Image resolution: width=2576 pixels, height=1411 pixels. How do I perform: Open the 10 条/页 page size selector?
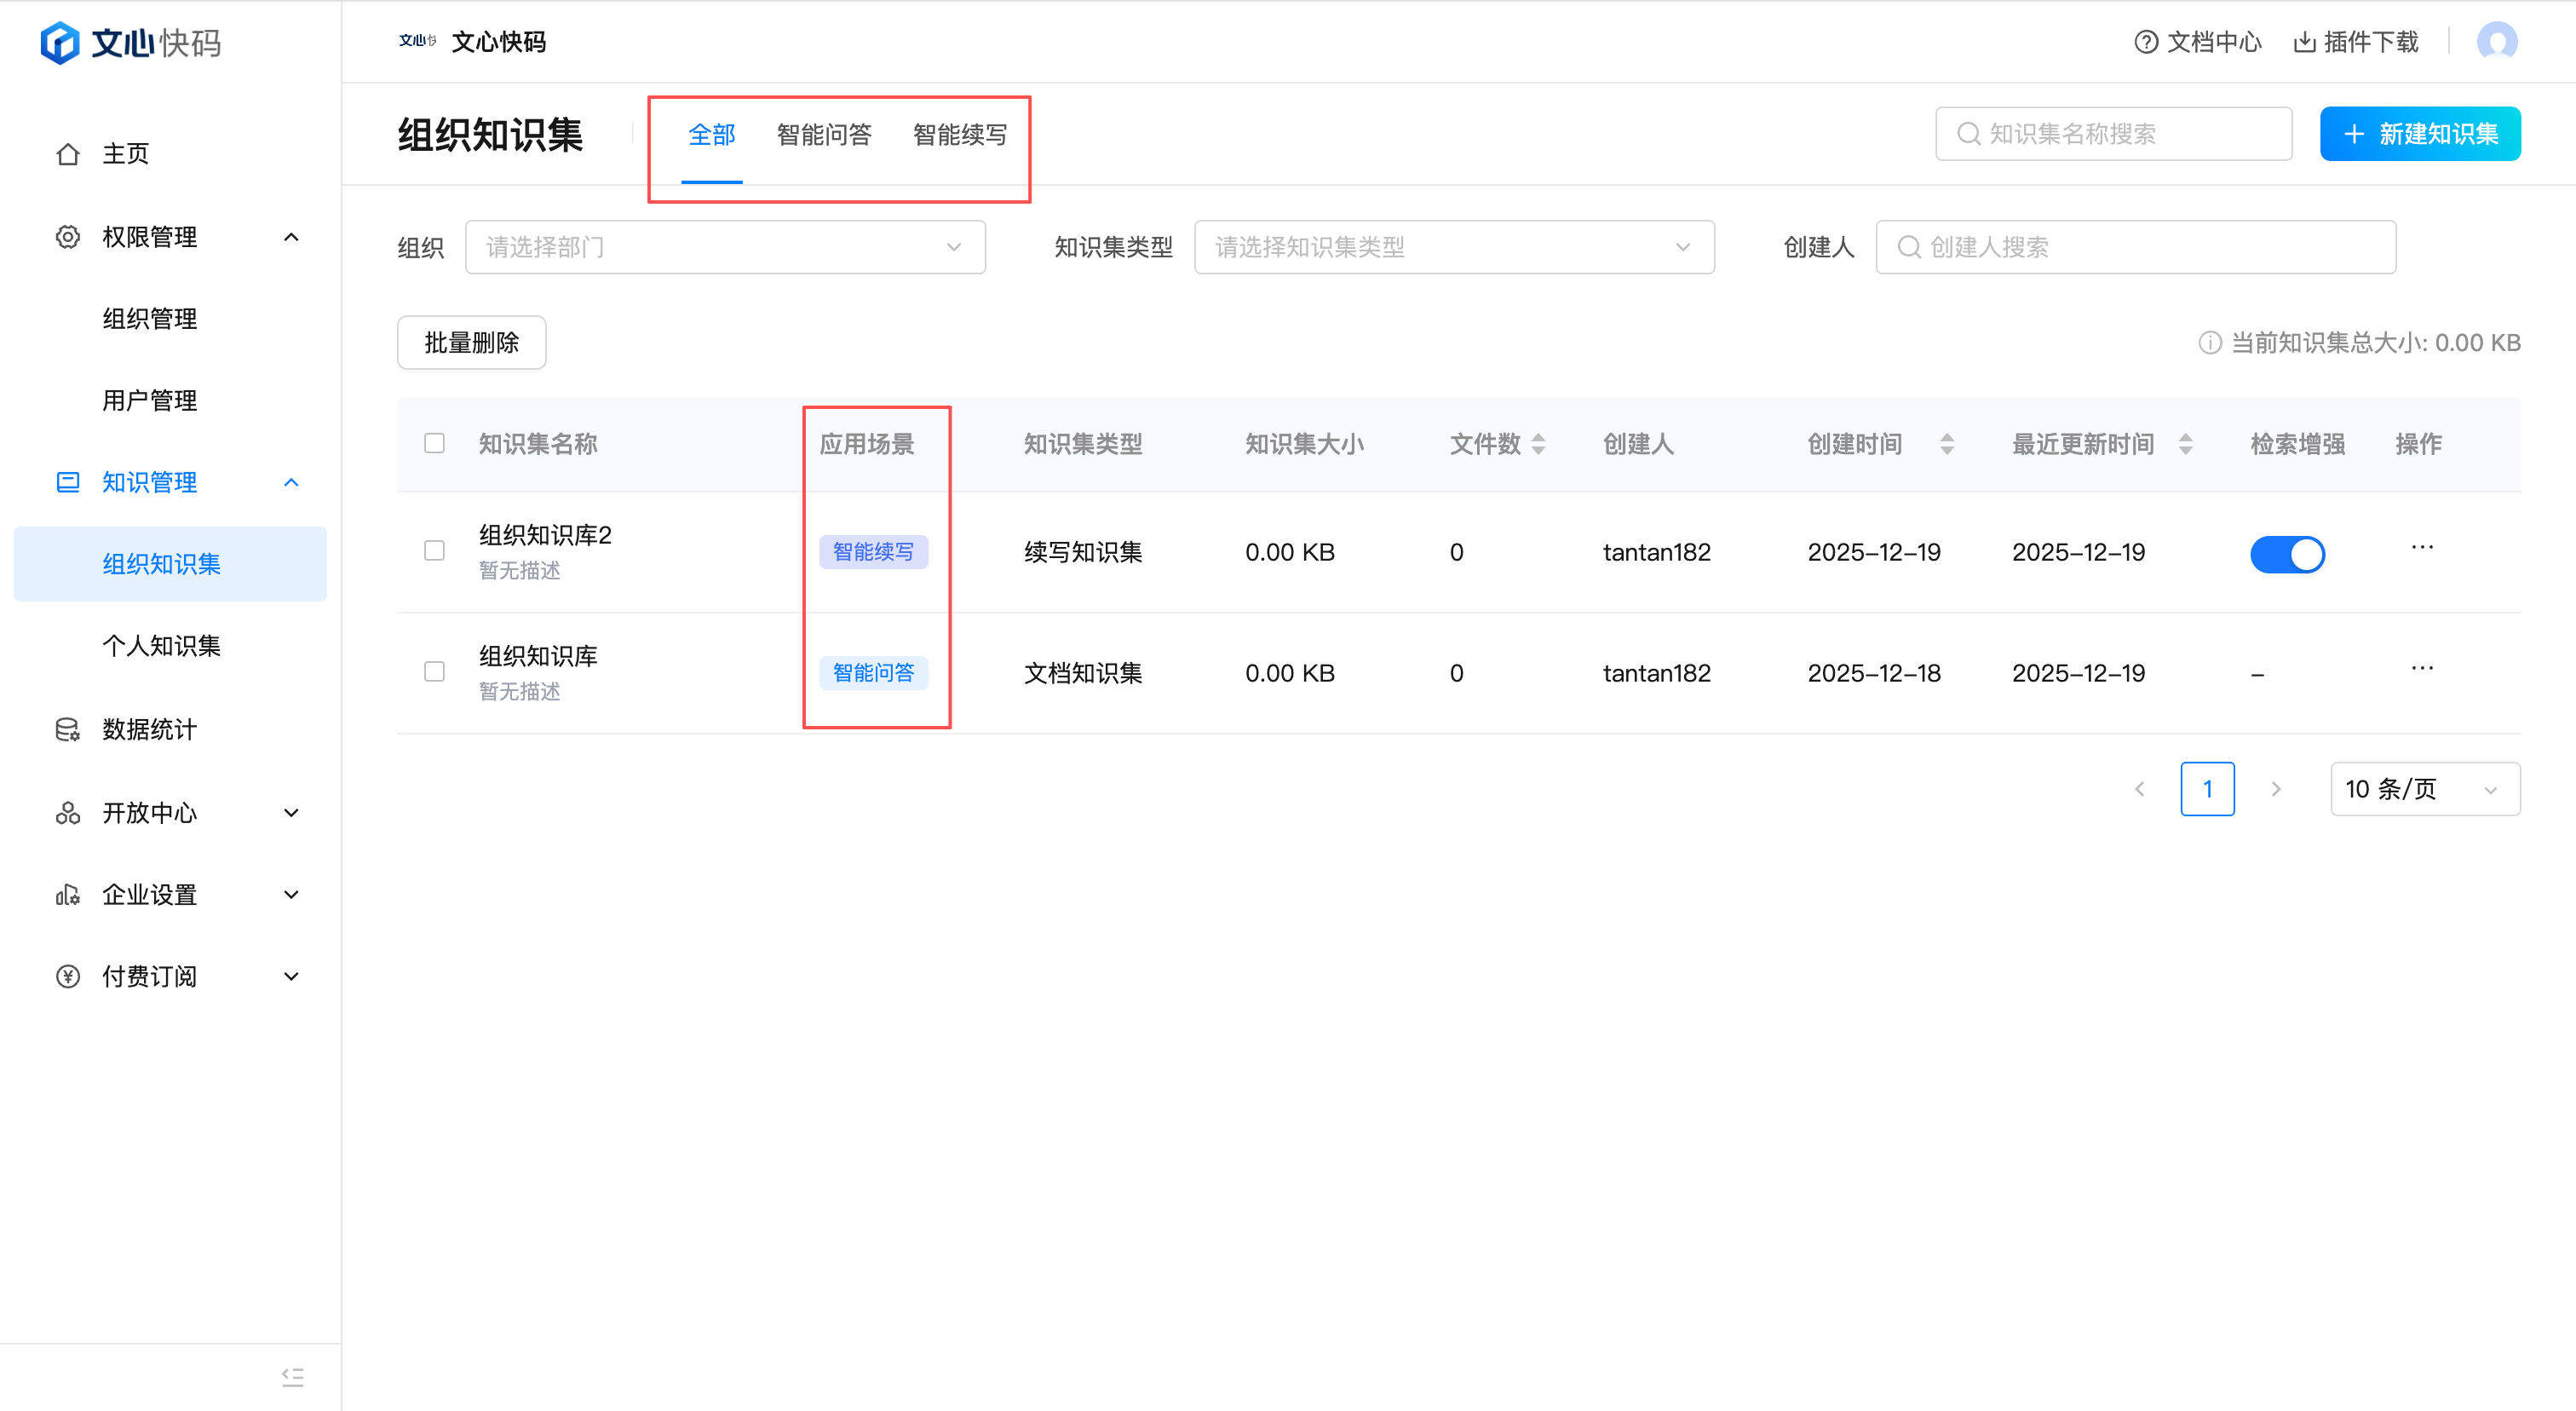click(2424, 789)
